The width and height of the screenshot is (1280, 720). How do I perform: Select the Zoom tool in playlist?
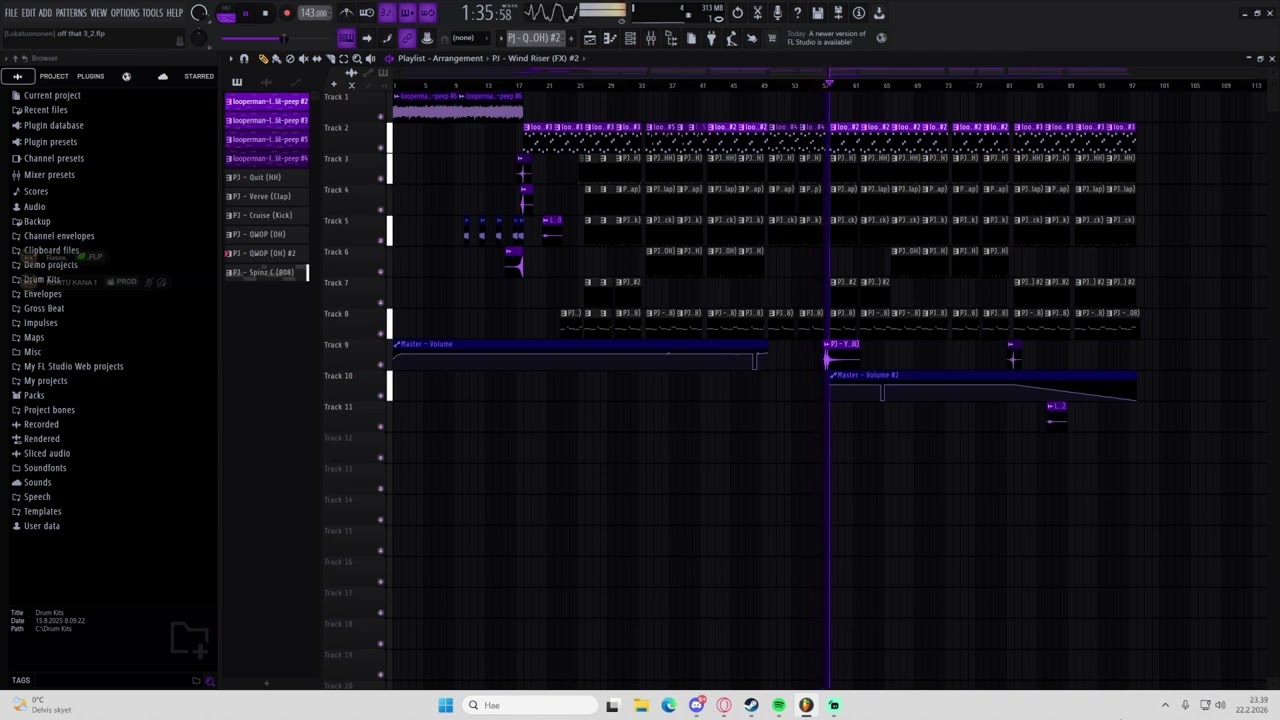click(x=357, y=58)
